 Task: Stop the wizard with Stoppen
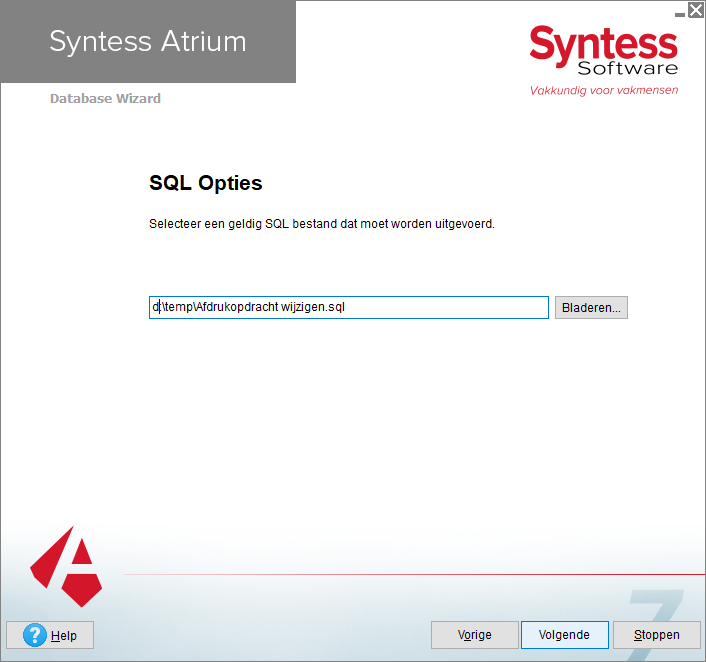656,635
